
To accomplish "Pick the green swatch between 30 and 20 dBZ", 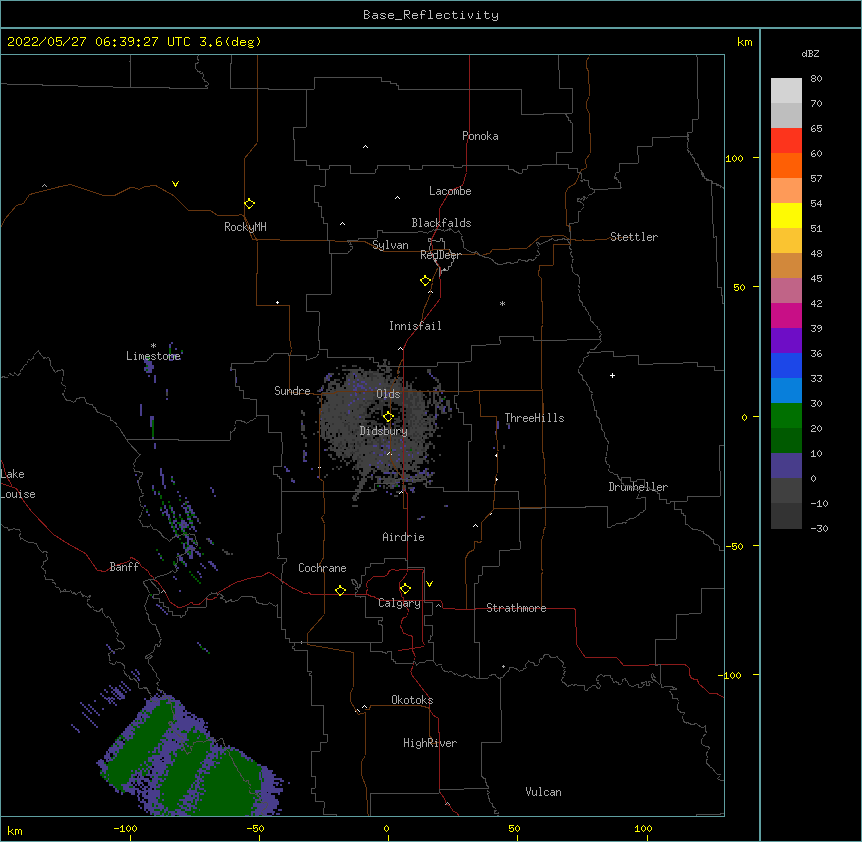I will tap(786, 416).
